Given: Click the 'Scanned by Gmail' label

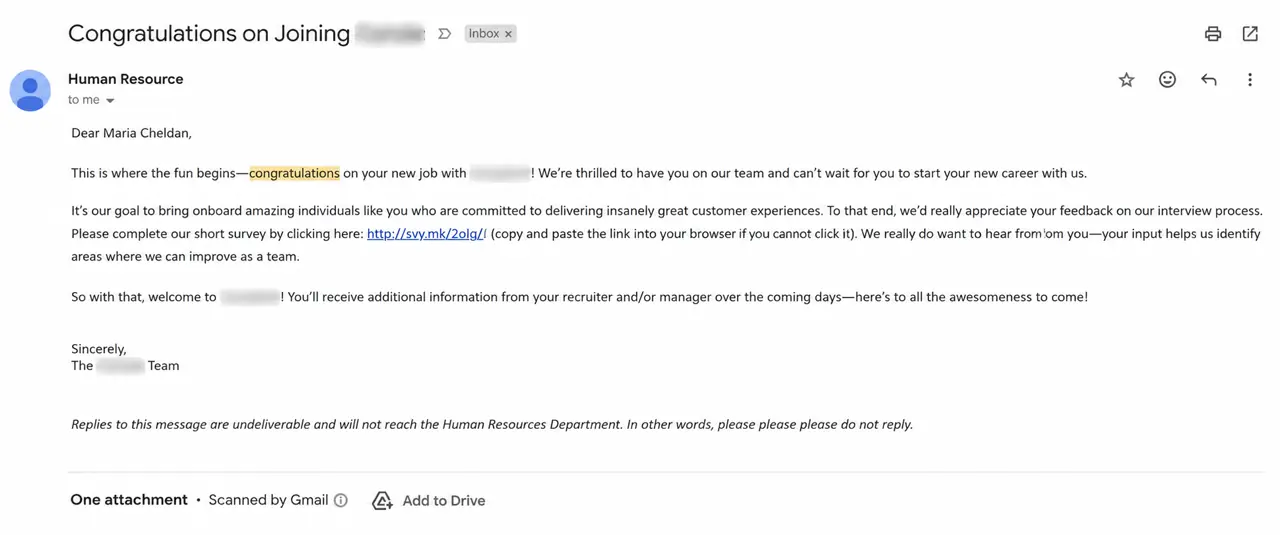Looking at the screenshot, I should (268, 500).
